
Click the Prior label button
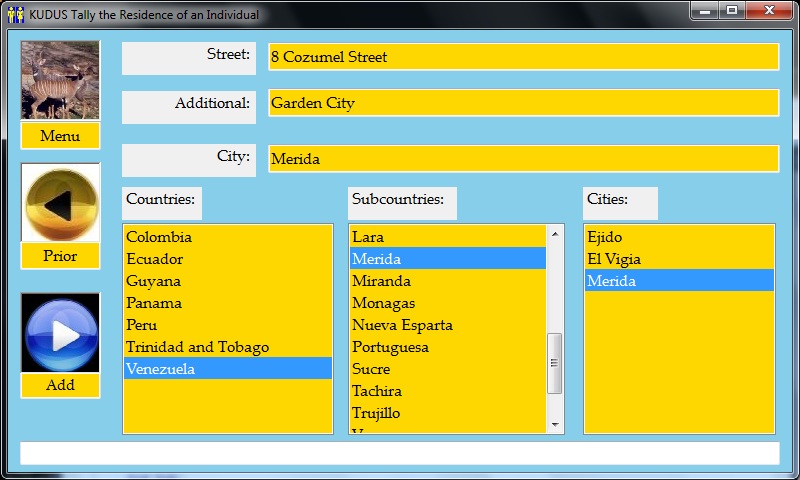point(60,256)
